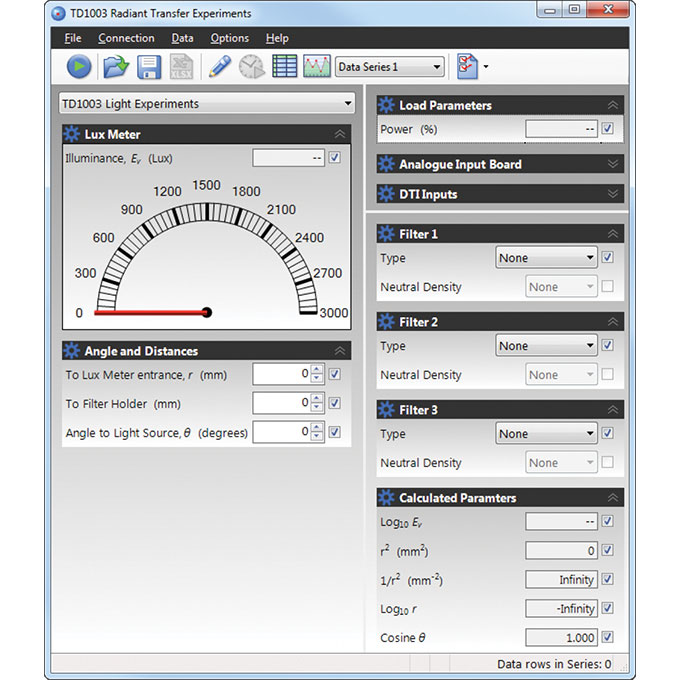Image resolution: width=680 pixels, height=680 pixels.
Task: Expand the Analogue Input Board panel
Action: [613, 164]
